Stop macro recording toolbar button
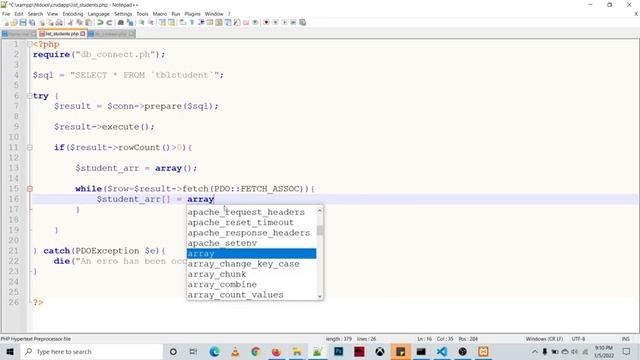Image resolution: width=640 pixels, height=360 pixels. [275, 22]
